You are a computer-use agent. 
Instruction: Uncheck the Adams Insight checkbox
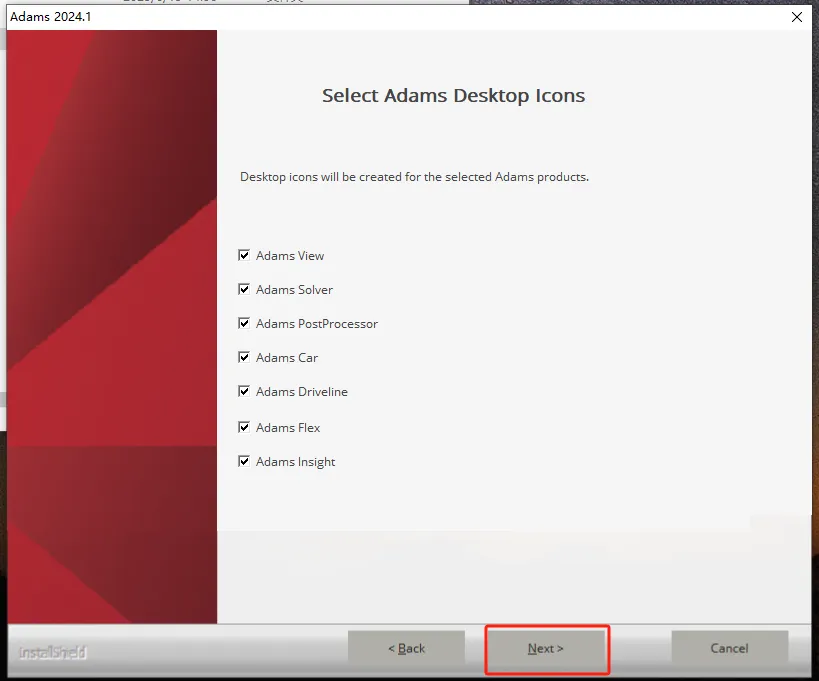[244, 461]
